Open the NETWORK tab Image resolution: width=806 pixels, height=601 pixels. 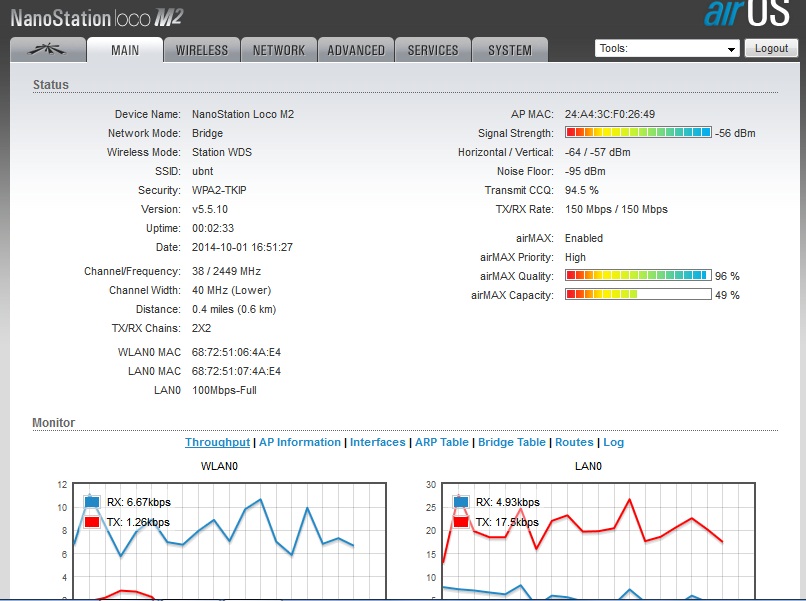279,50
